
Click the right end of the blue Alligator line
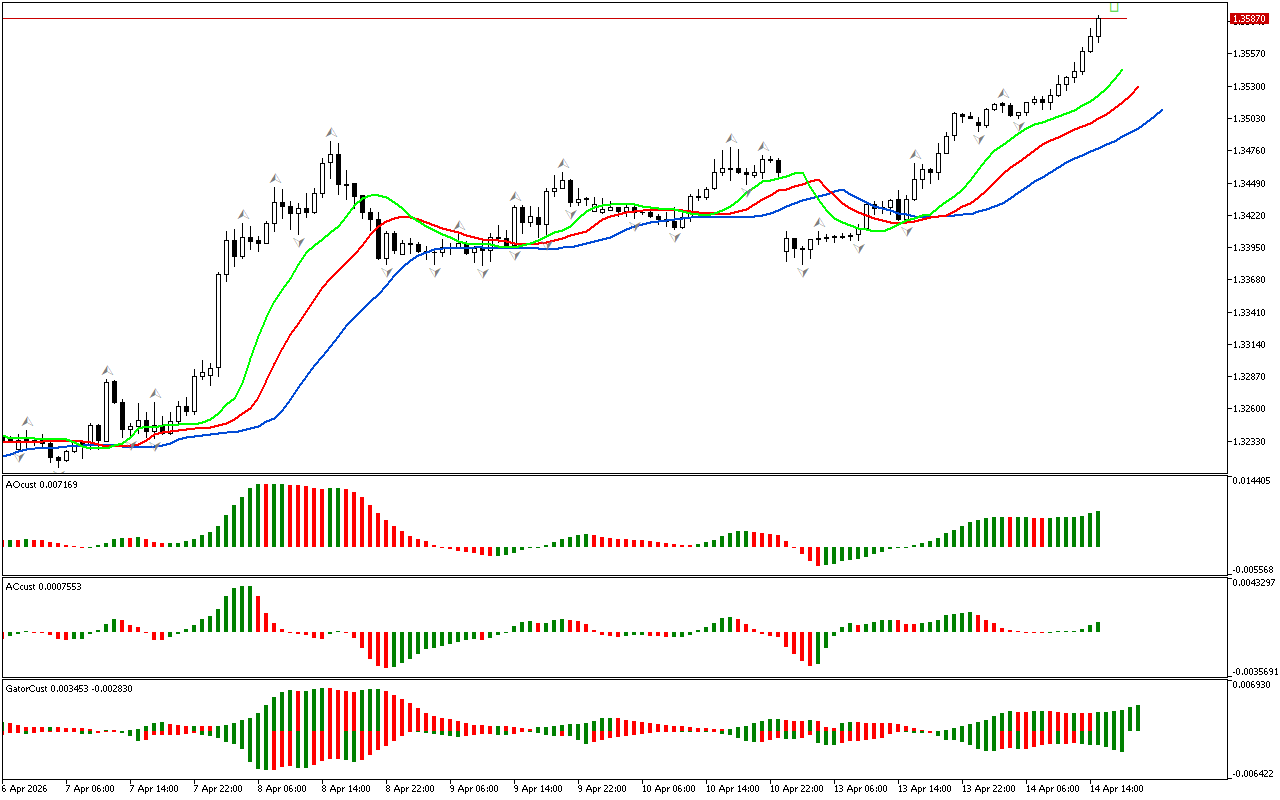1161,110
